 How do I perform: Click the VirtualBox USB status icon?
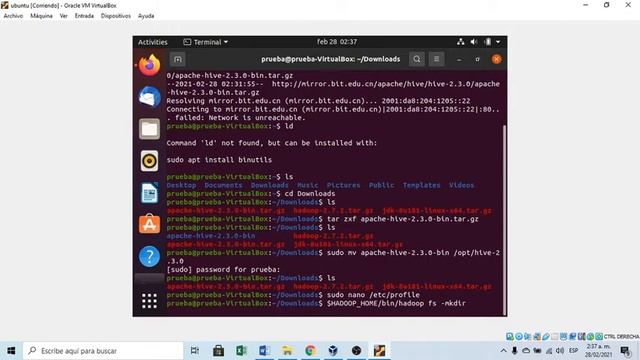tap(546, 336)
